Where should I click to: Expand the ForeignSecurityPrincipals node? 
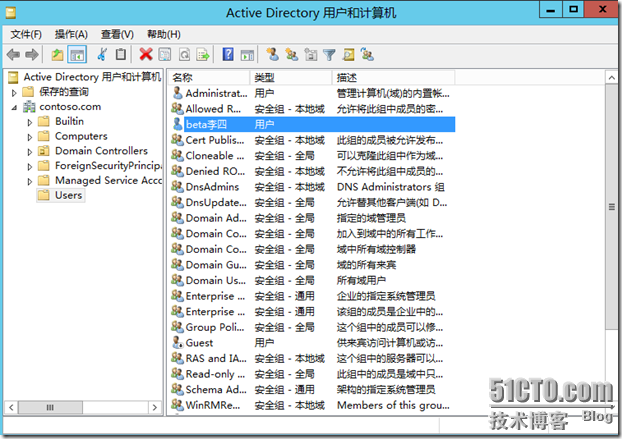coord(29,167)
